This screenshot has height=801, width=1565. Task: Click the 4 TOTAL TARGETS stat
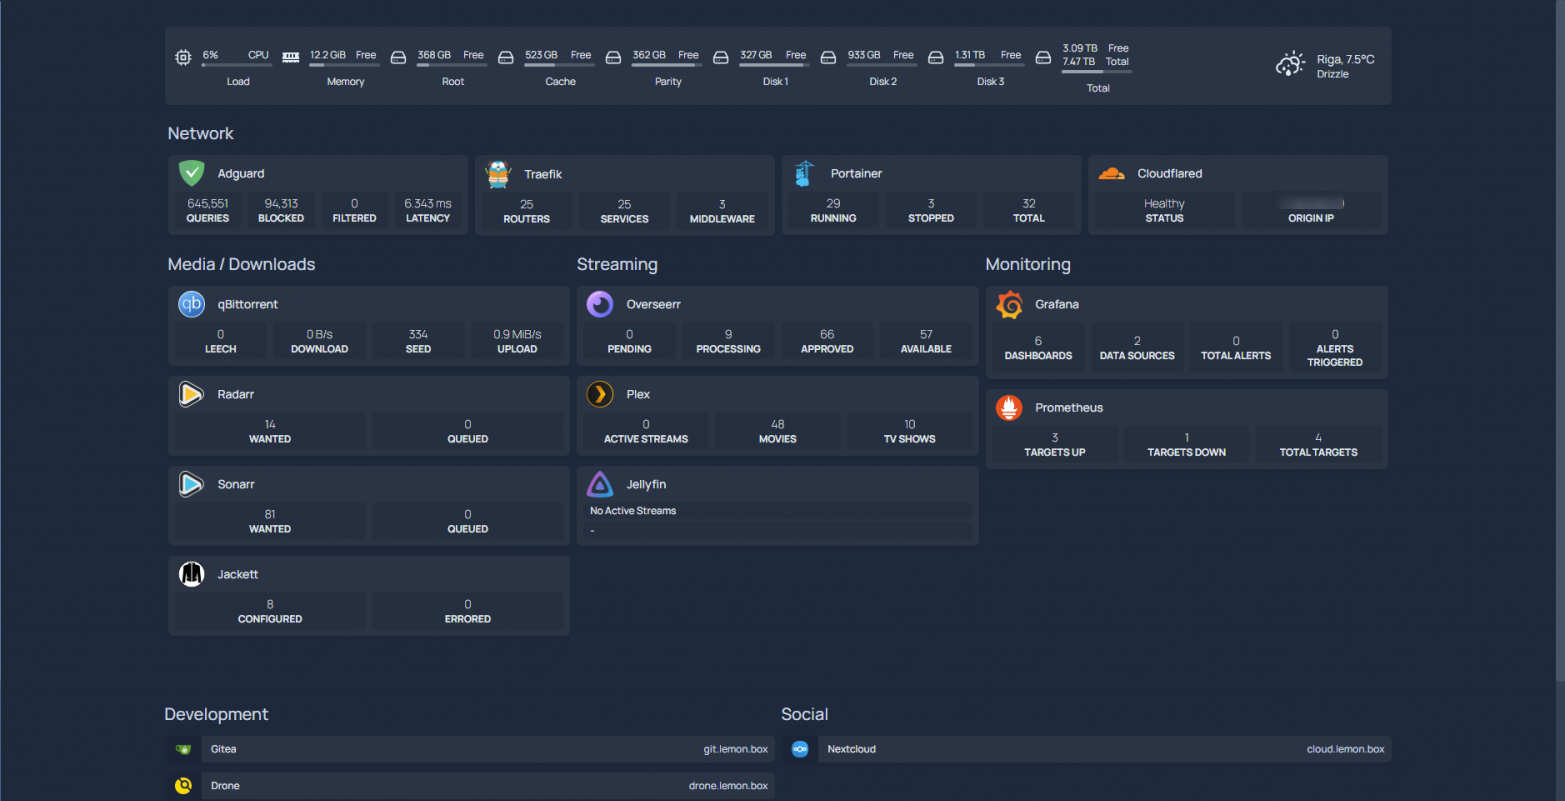tap(1319, 445)
